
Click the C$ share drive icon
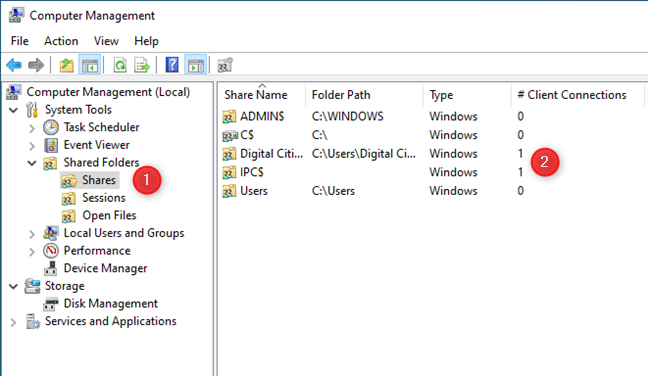[x=230, y=135]
